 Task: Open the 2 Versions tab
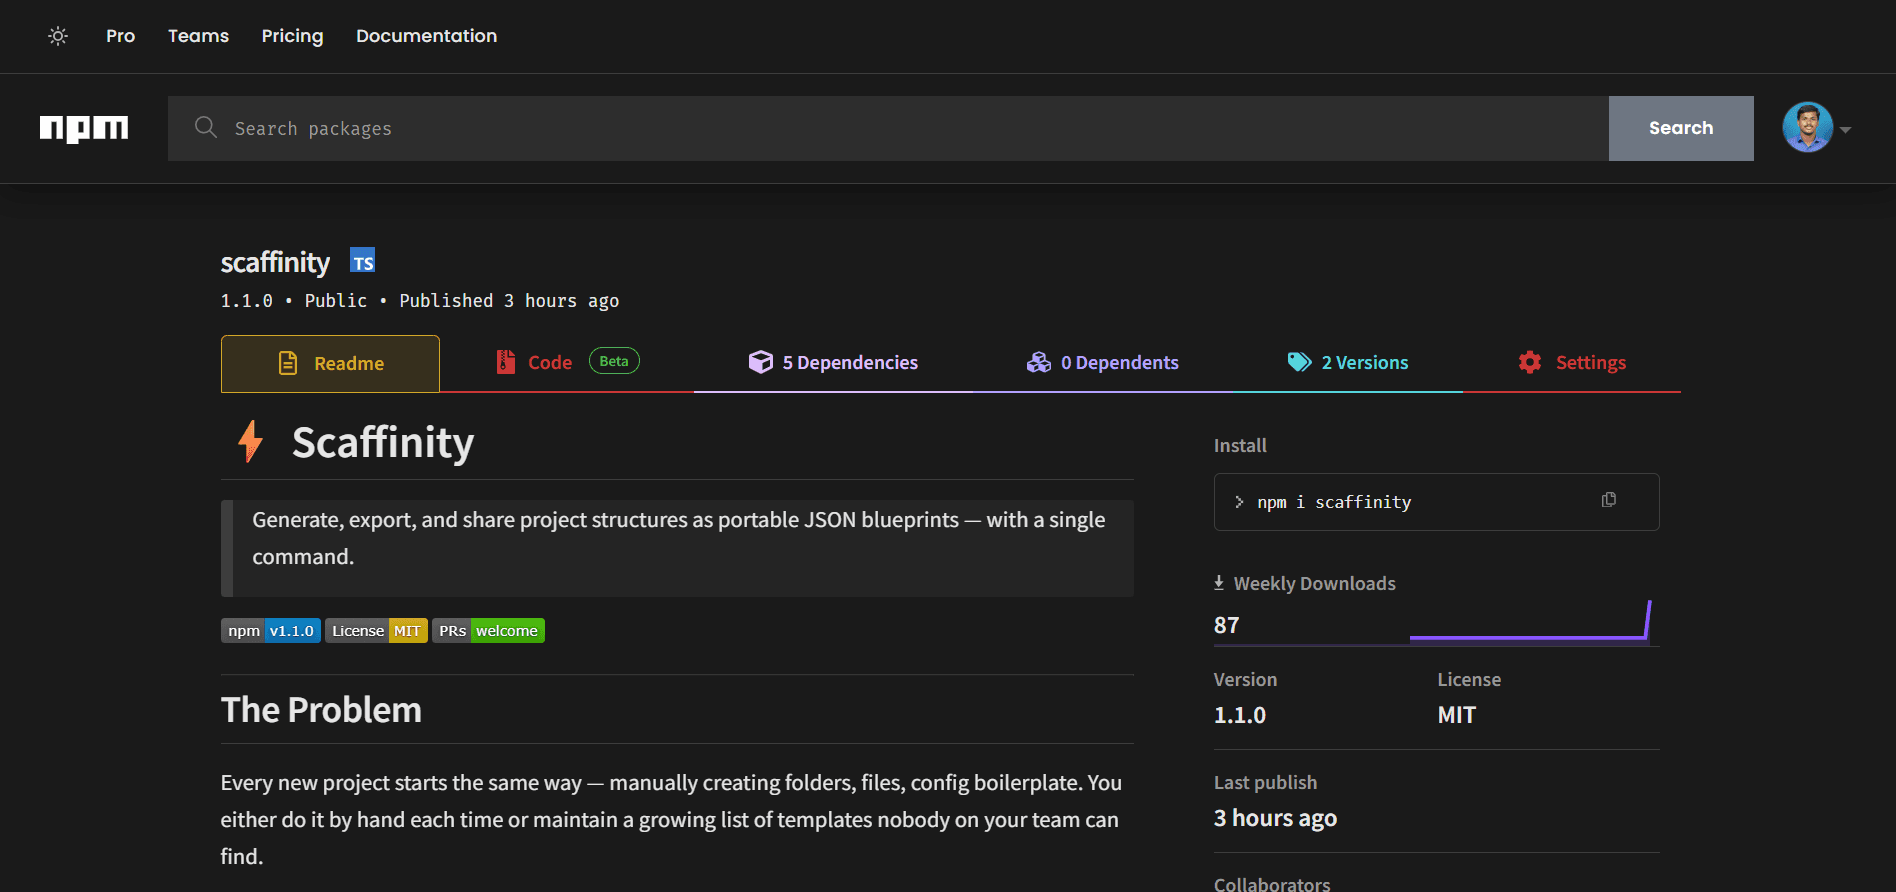1347,363
